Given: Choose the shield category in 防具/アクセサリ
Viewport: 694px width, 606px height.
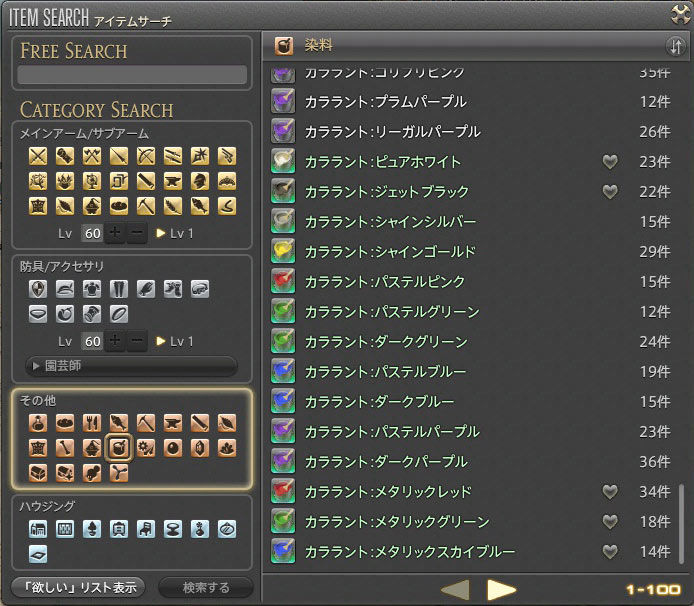Looking at the screenshot, I should click(x=38, y=289).
